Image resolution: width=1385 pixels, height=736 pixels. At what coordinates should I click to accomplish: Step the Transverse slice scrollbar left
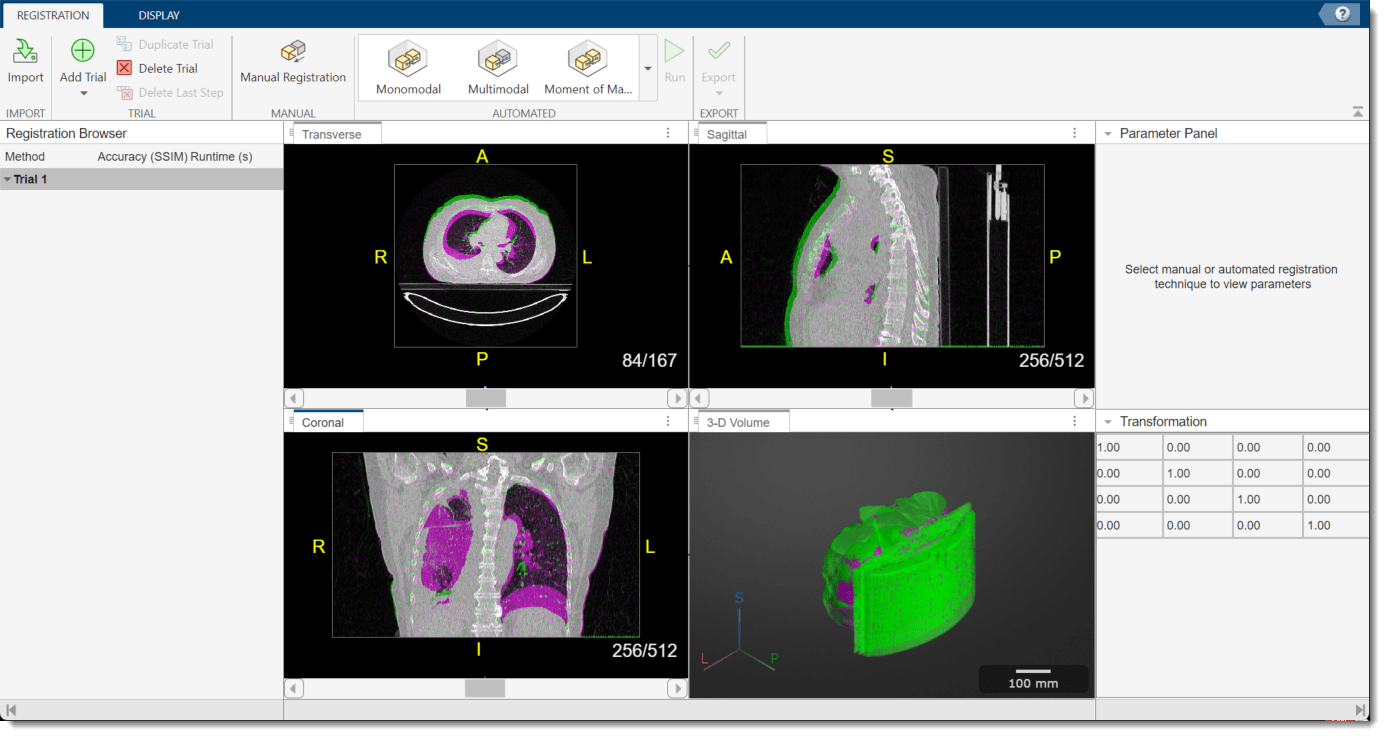[295, 398]
